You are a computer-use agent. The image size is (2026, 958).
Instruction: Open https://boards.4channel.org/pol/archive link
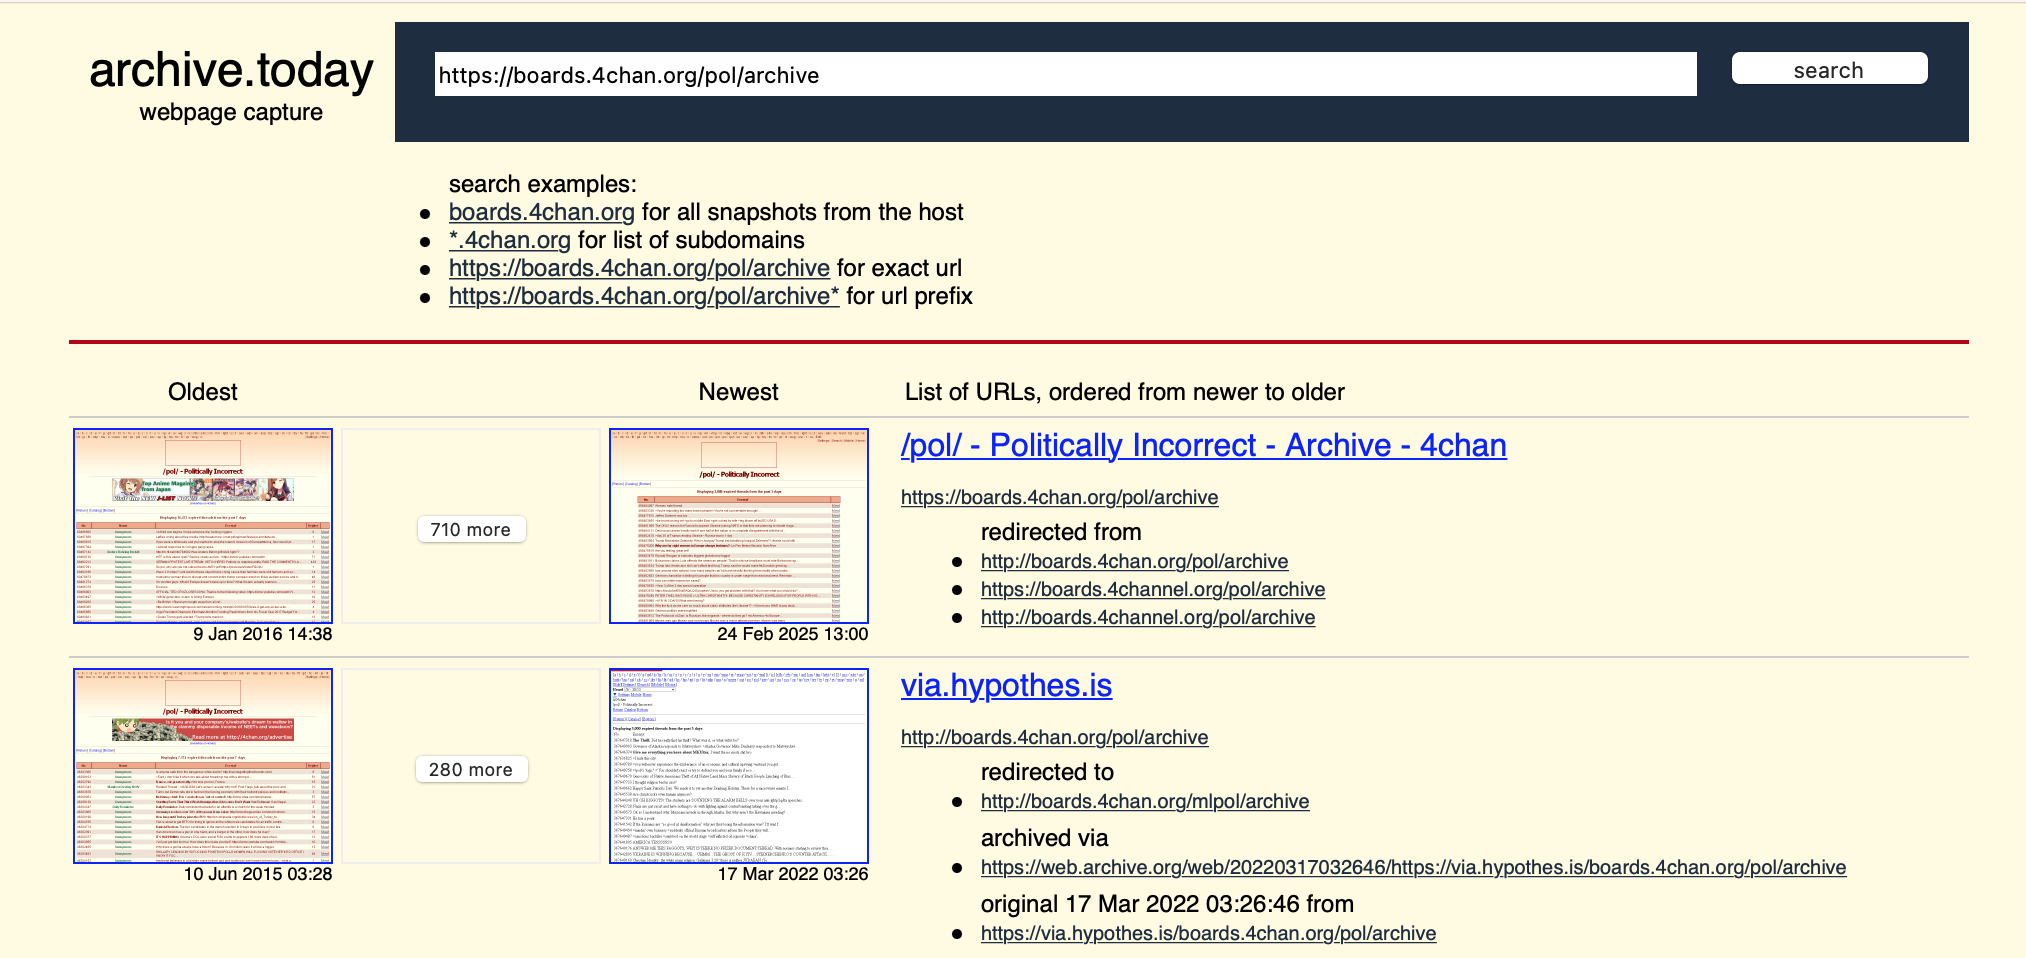tap(1152, 589)
